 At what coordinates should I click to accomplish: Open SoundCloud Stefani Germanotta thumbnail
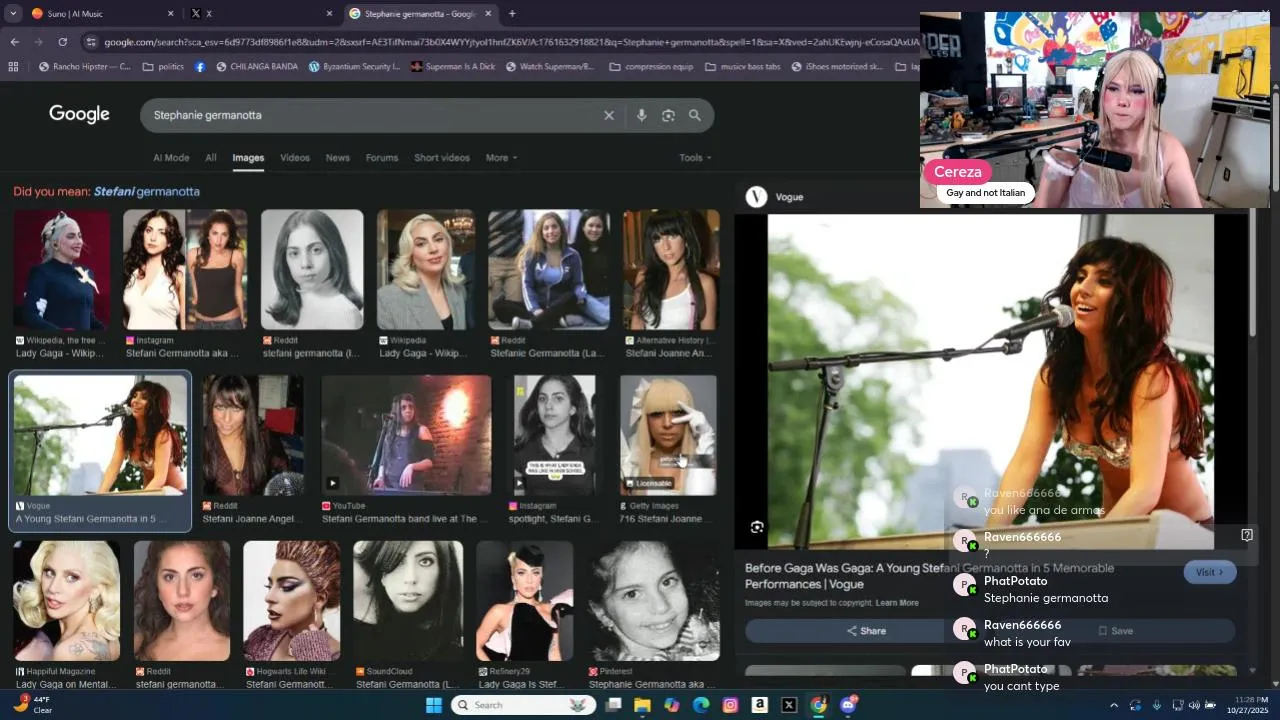(408, 601)
